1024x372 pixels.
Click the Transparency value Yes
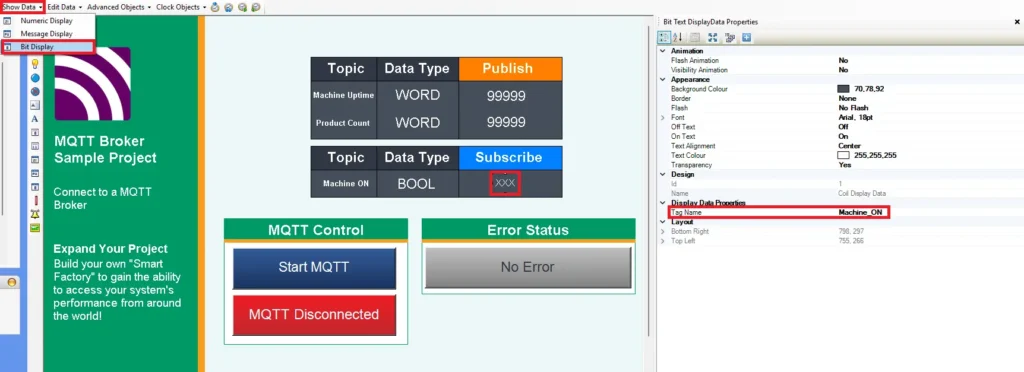pos(844,165)
